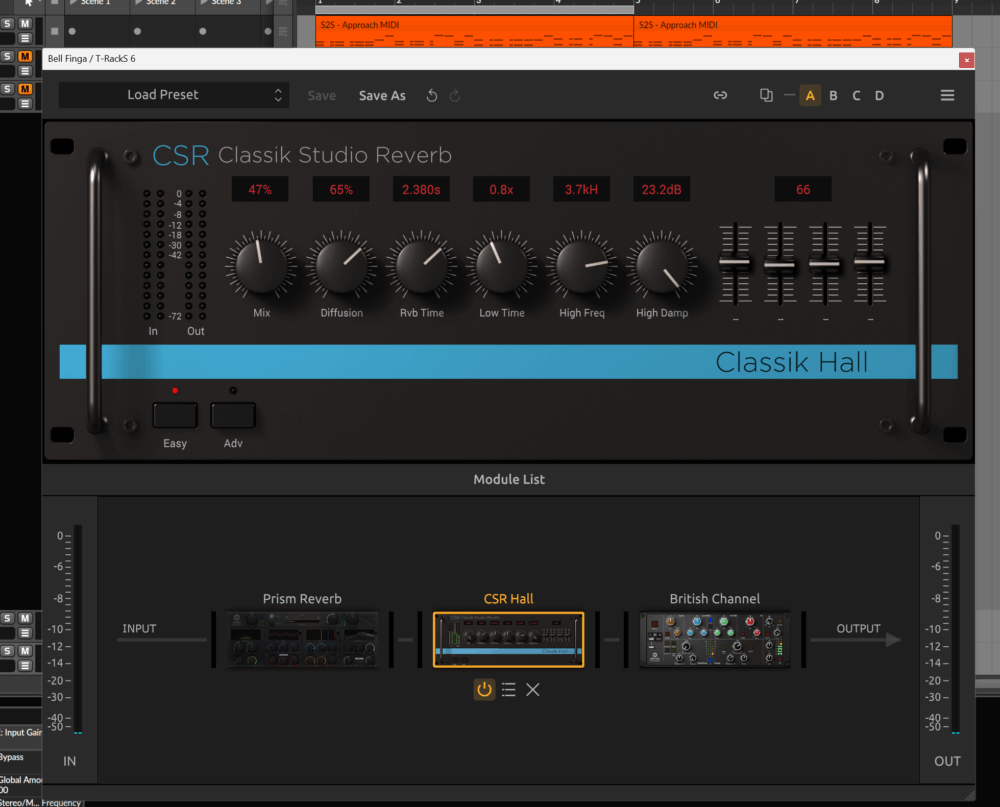Open topmost DAW track's menu lines icon
Image resolution: width=1000 pixels, height=807 pixels.
point(25,39)
